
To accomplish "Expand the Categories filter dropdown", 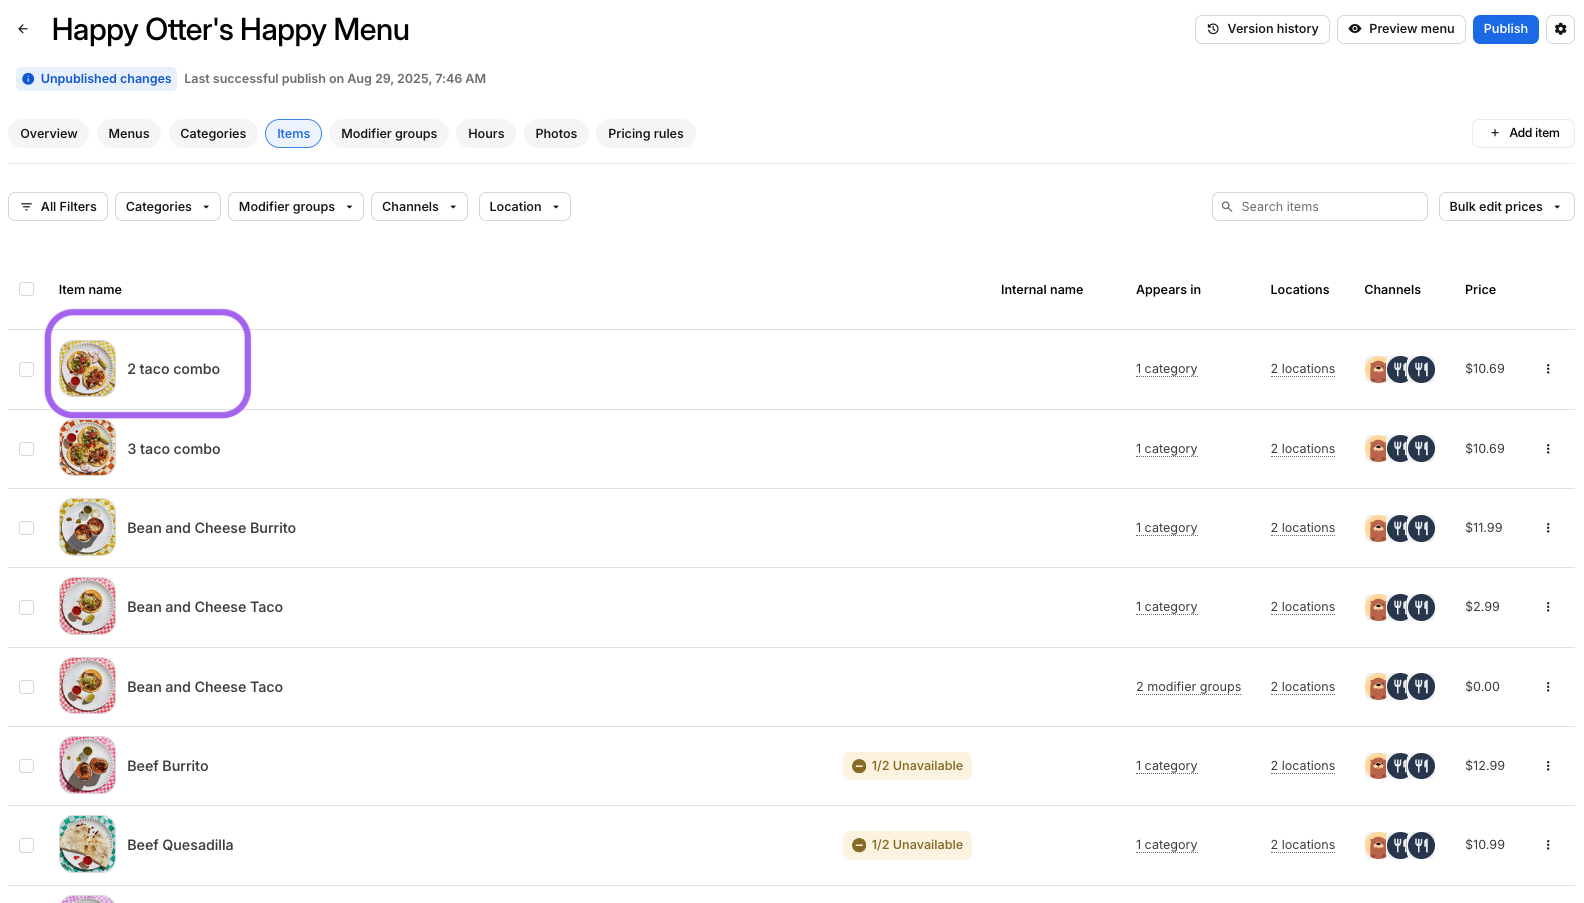I will click(167, 207).
